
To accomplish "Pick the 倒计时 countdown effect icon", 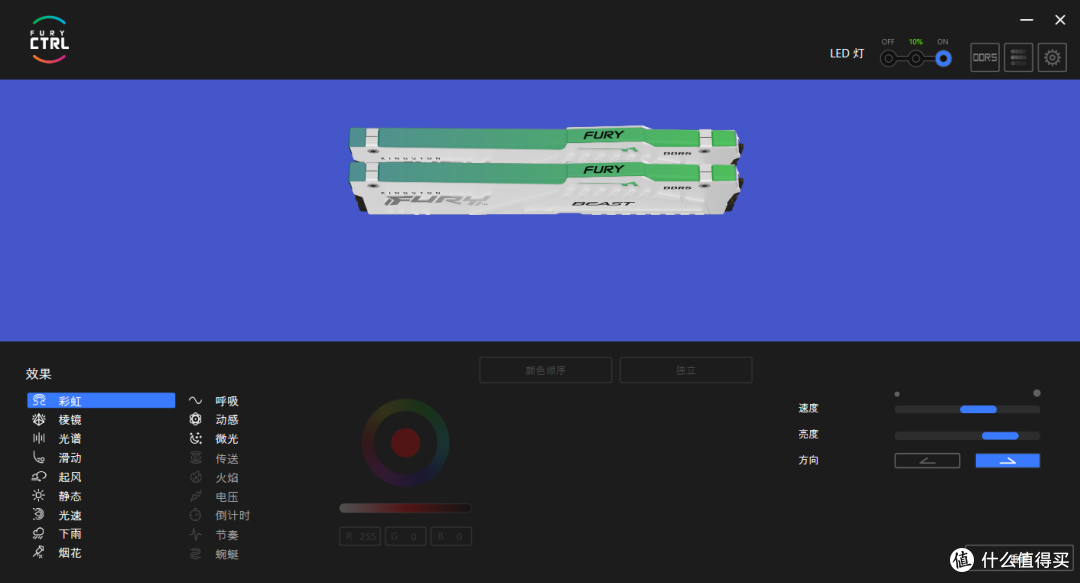I will [196, 515].
